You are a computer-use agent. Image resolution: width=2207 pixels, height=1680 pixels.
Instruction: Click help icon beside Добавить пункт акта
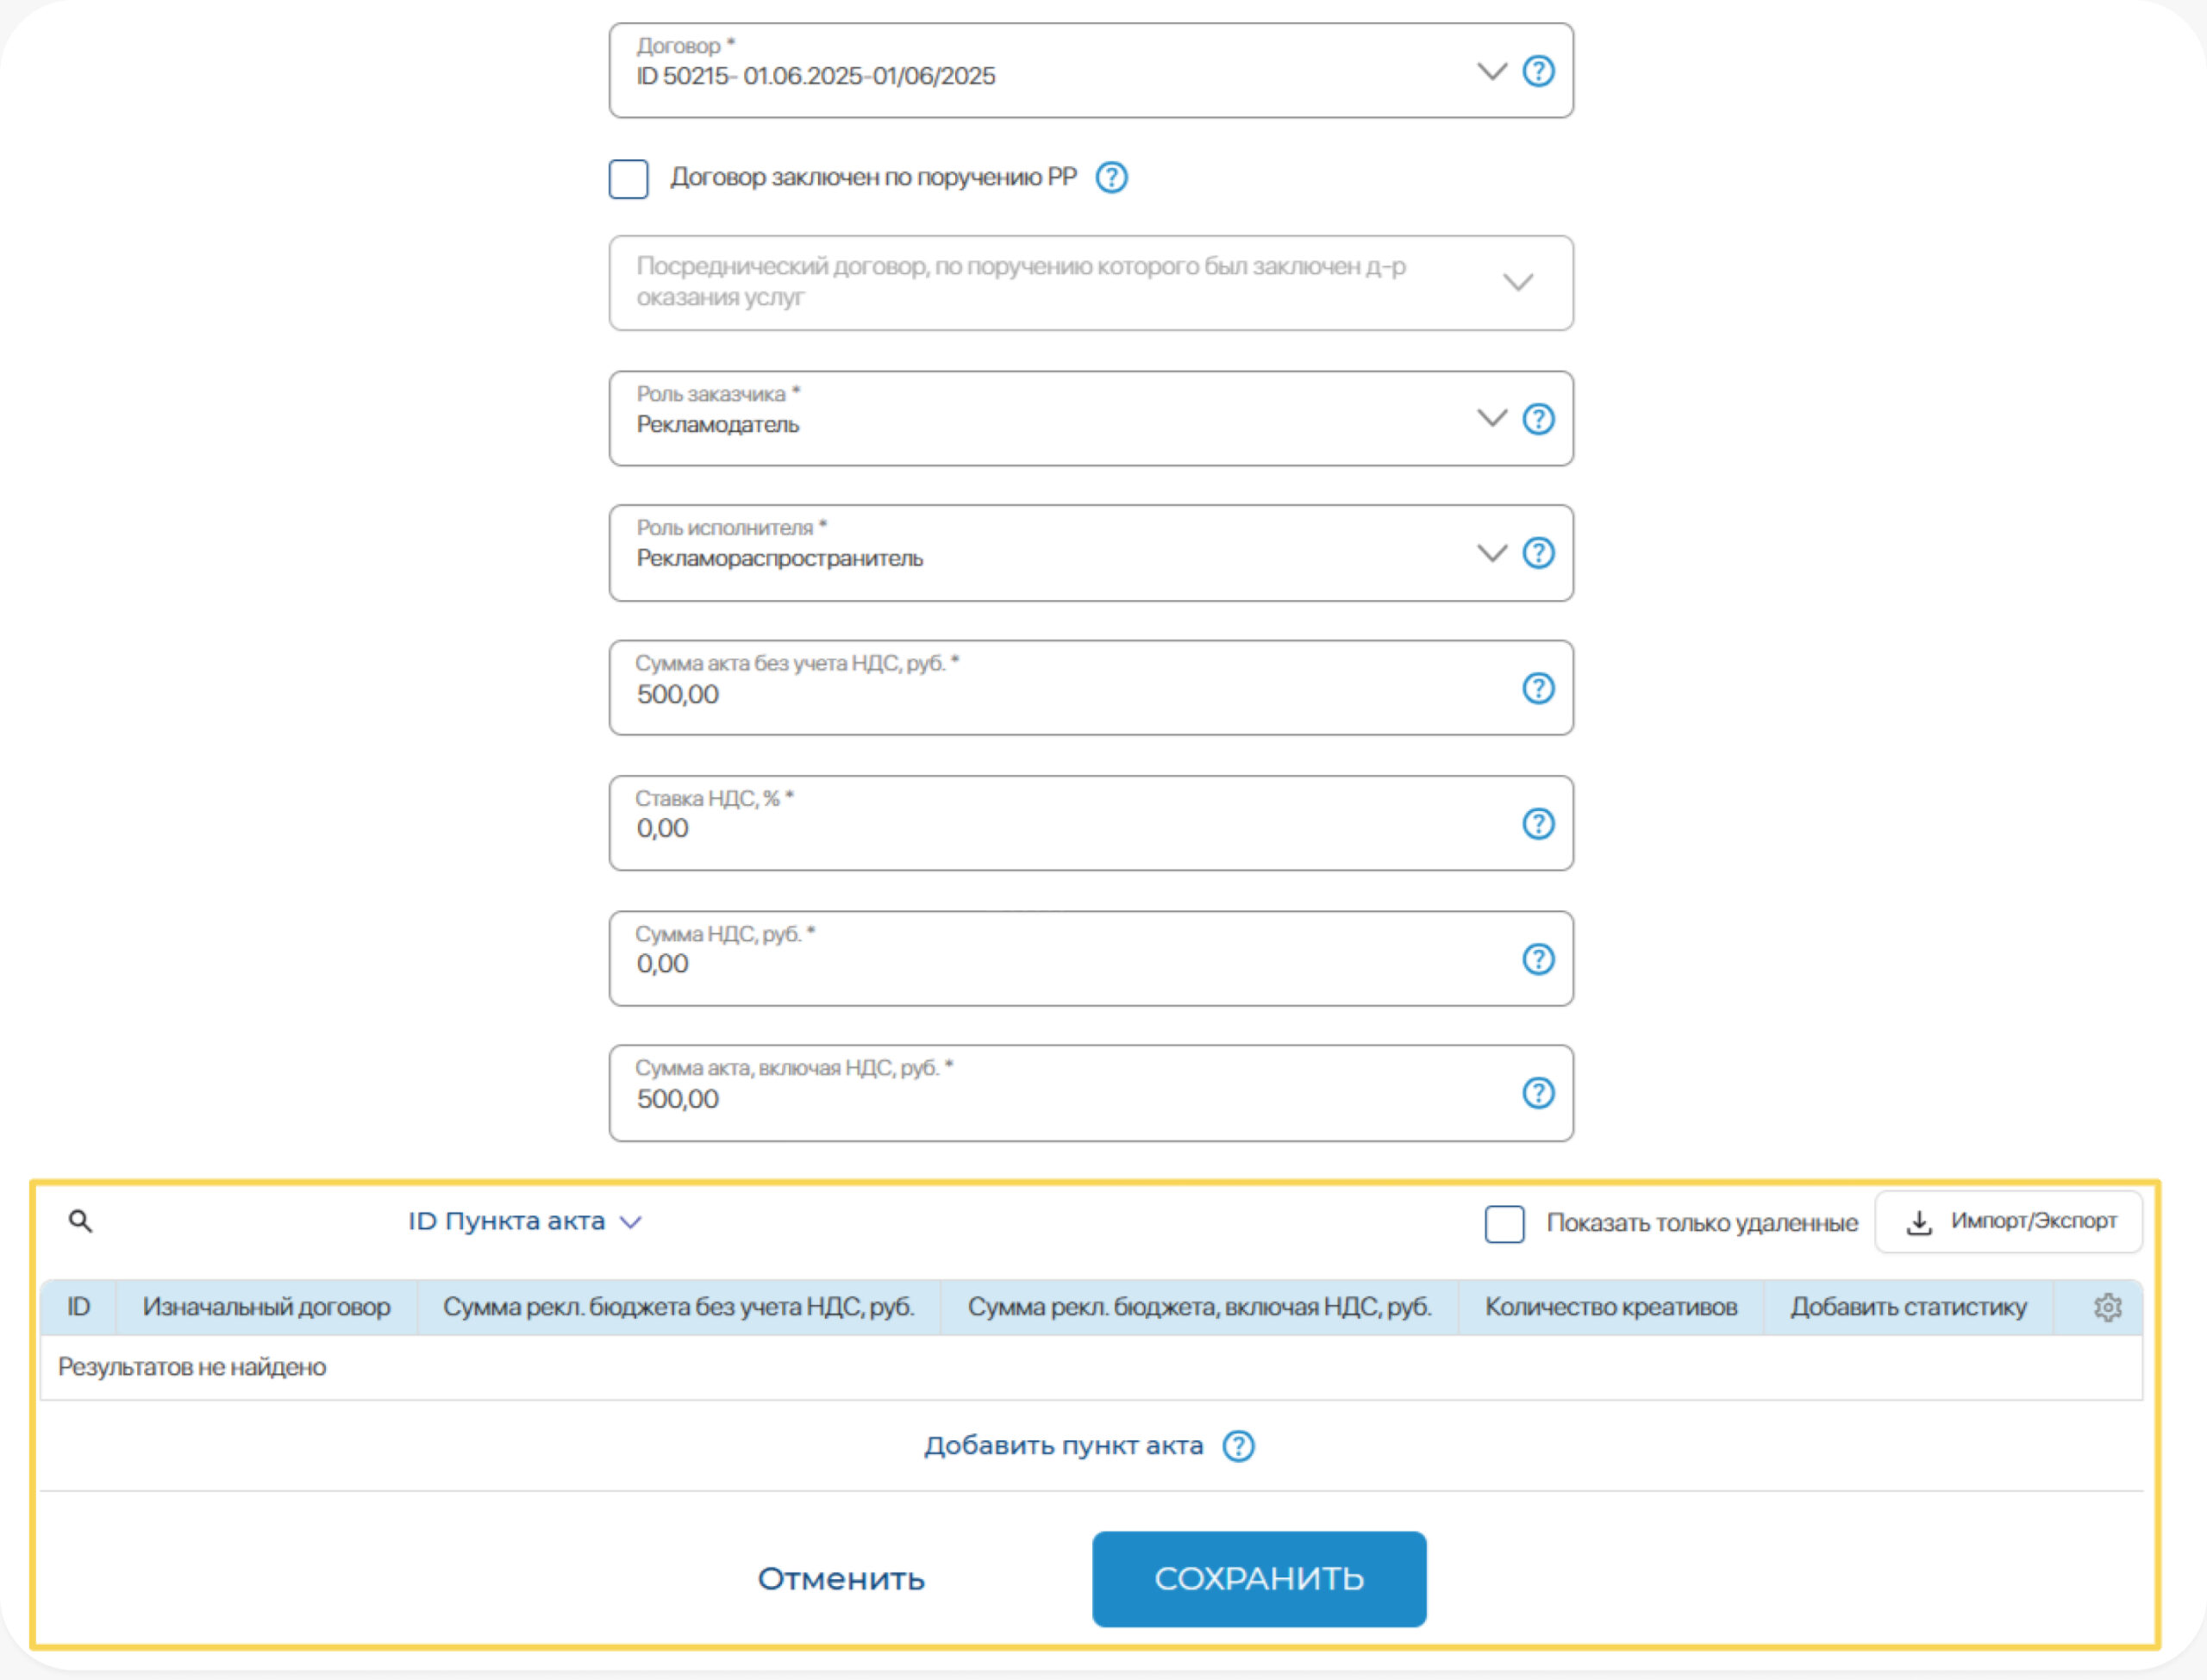[1238, 1446]
